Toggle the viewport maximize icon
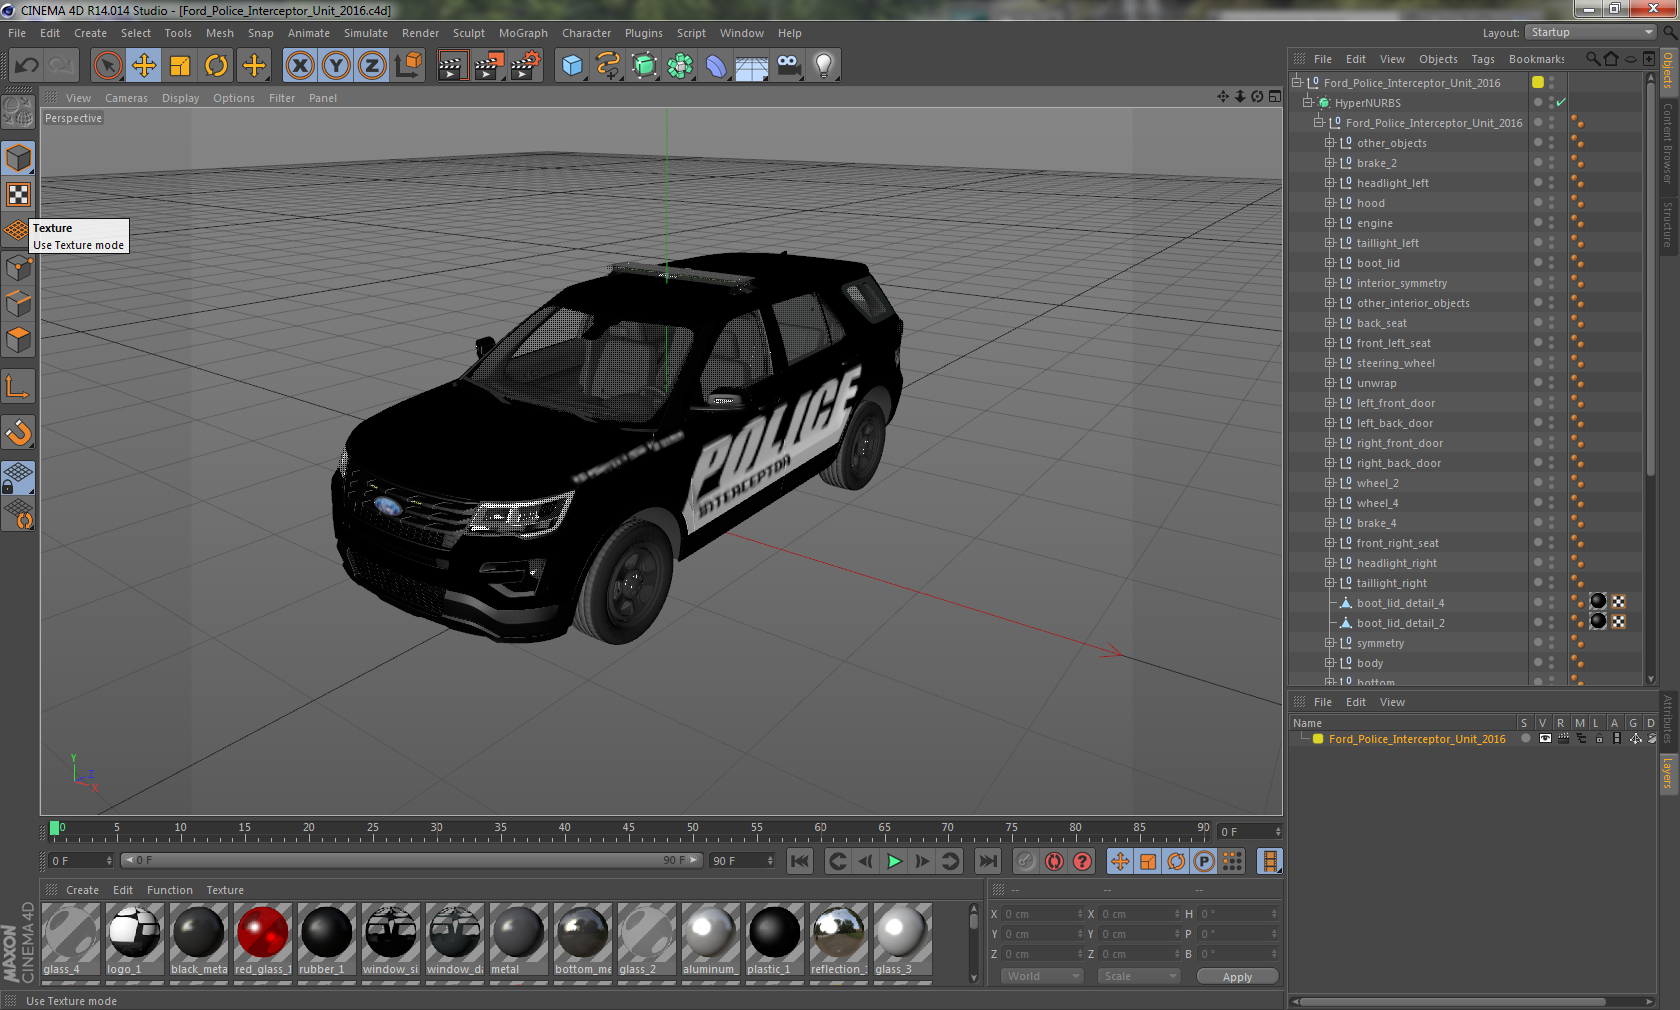 point(1274,97)
